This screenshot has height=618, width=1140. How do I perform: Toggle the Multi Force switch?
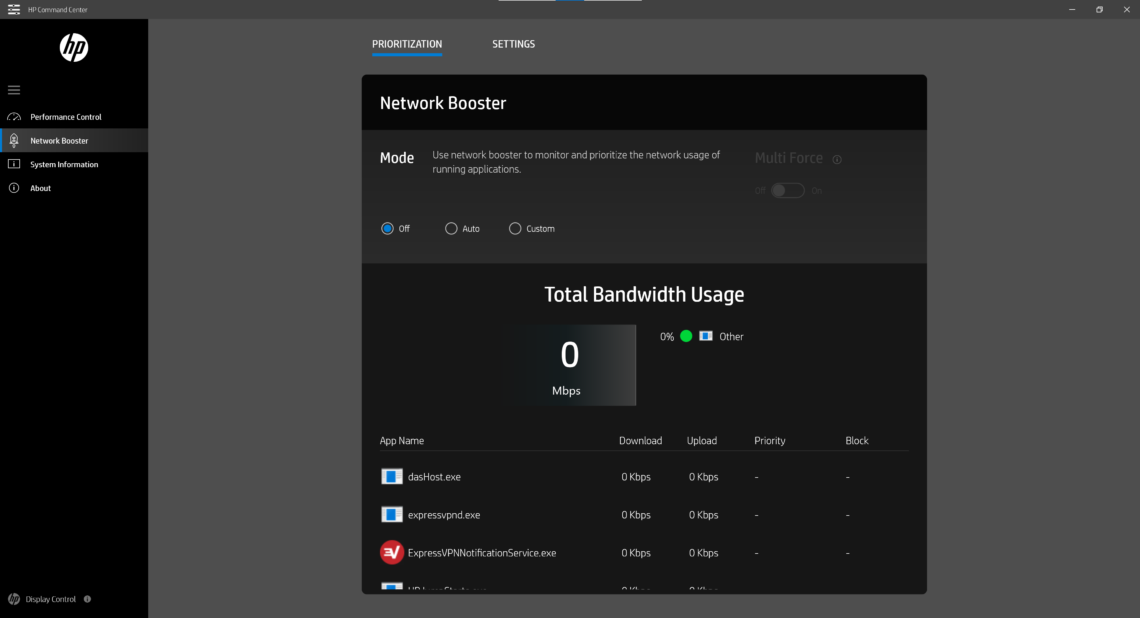pos(787,191)
